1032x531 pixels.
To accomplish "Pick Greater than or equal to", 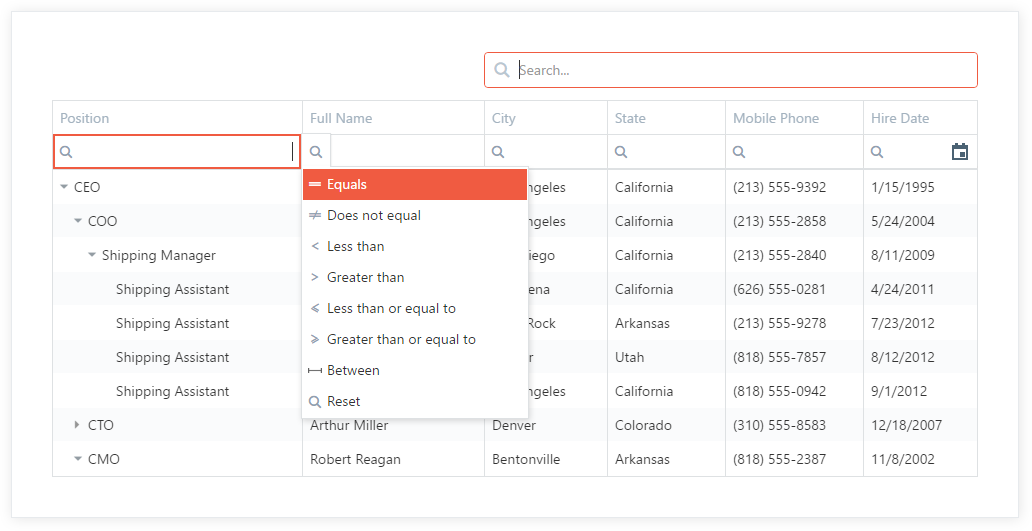I will click(415, 340).
